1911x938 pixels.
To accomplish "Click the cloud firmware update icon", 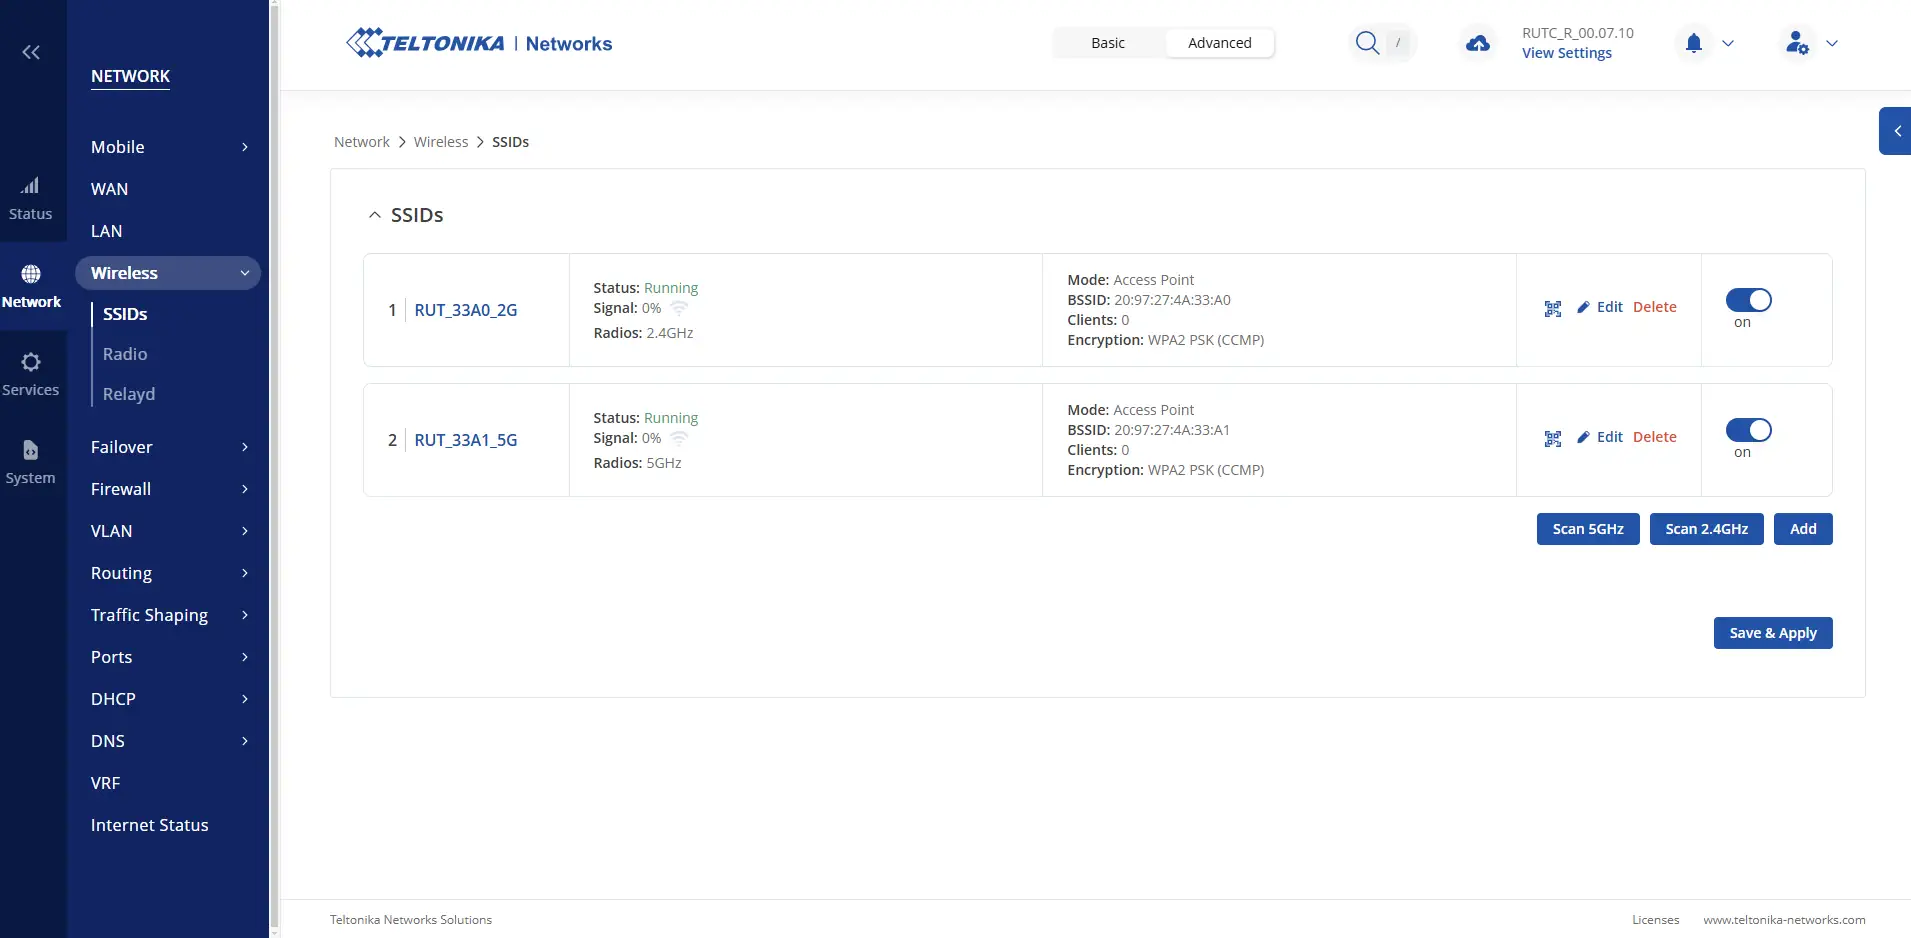I will click(1477, 43).
